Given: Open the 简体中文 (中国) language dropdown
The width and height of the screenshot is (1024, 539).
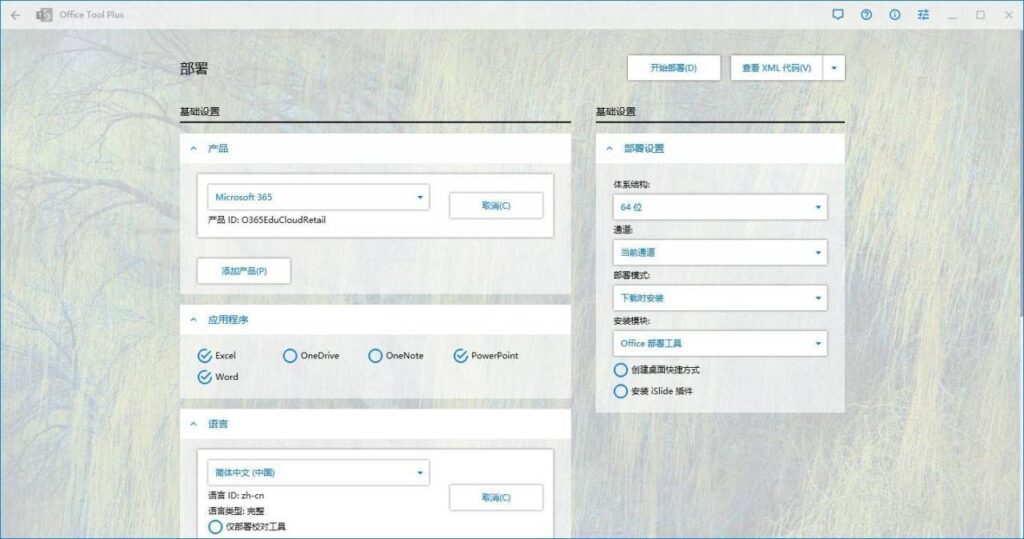Looking at the screenshot, I should tap(318, 472).
